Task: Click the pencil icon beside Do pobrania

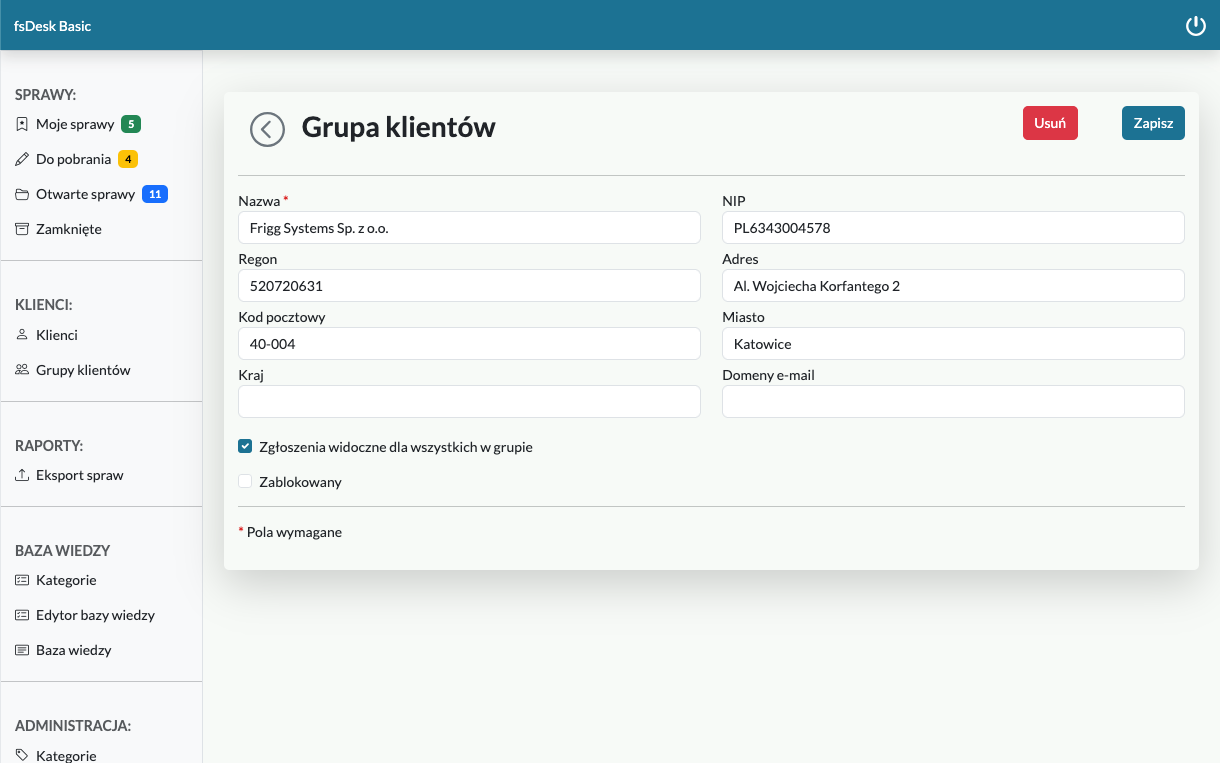Action: 22,160
